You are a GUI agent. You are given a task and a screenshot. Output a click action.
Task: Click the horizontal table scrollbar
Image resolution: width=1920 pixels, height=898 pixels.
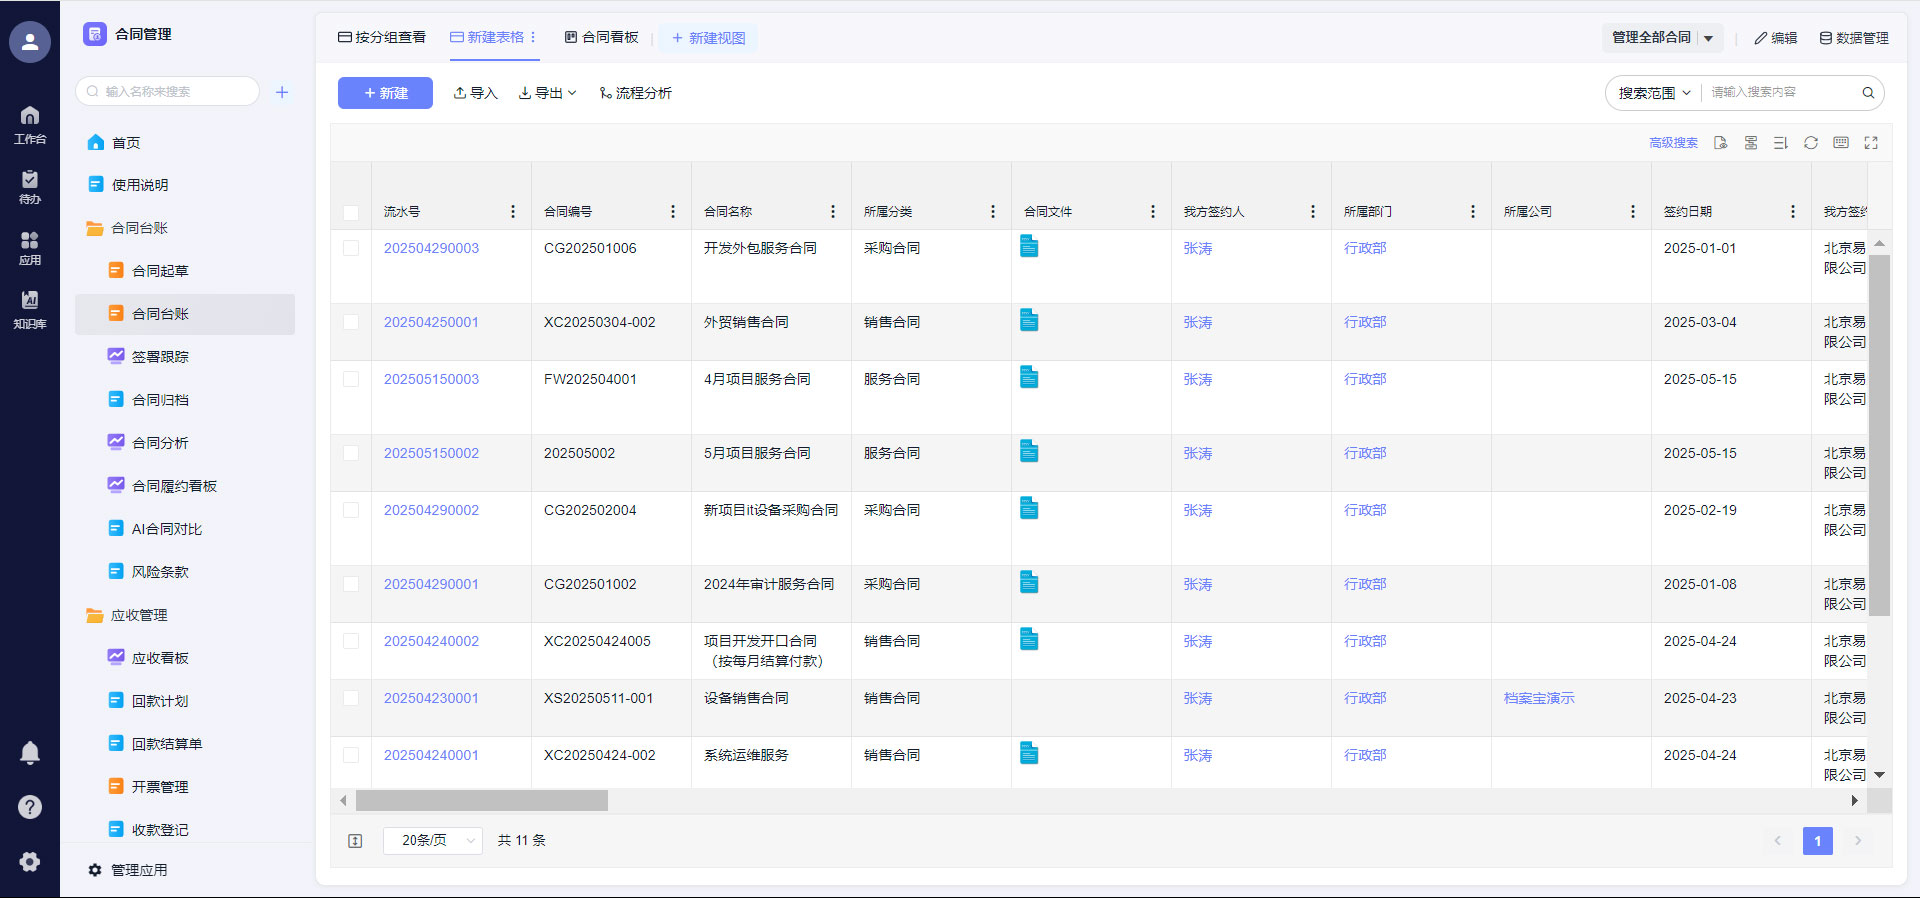pos(481,801)
